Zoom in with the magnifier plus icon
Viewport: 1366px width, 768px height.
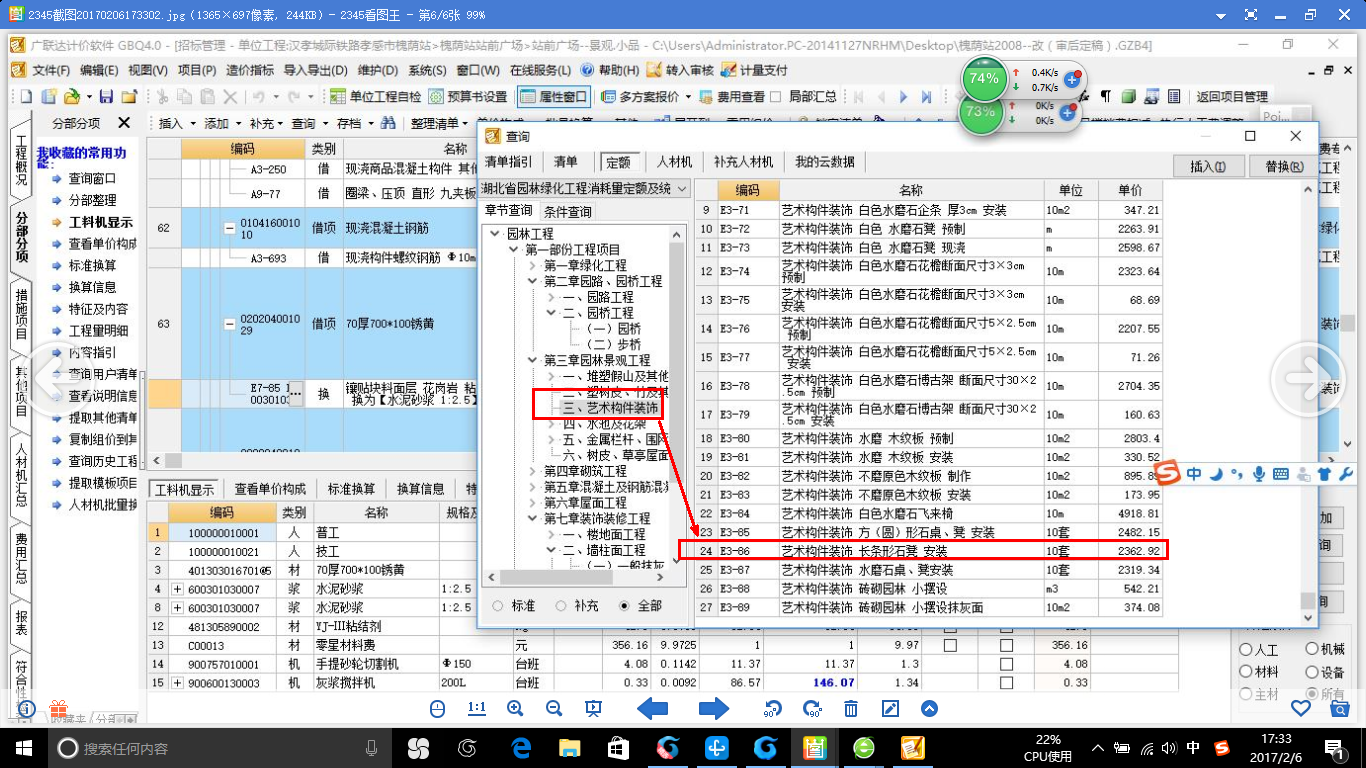pos(515,708)
